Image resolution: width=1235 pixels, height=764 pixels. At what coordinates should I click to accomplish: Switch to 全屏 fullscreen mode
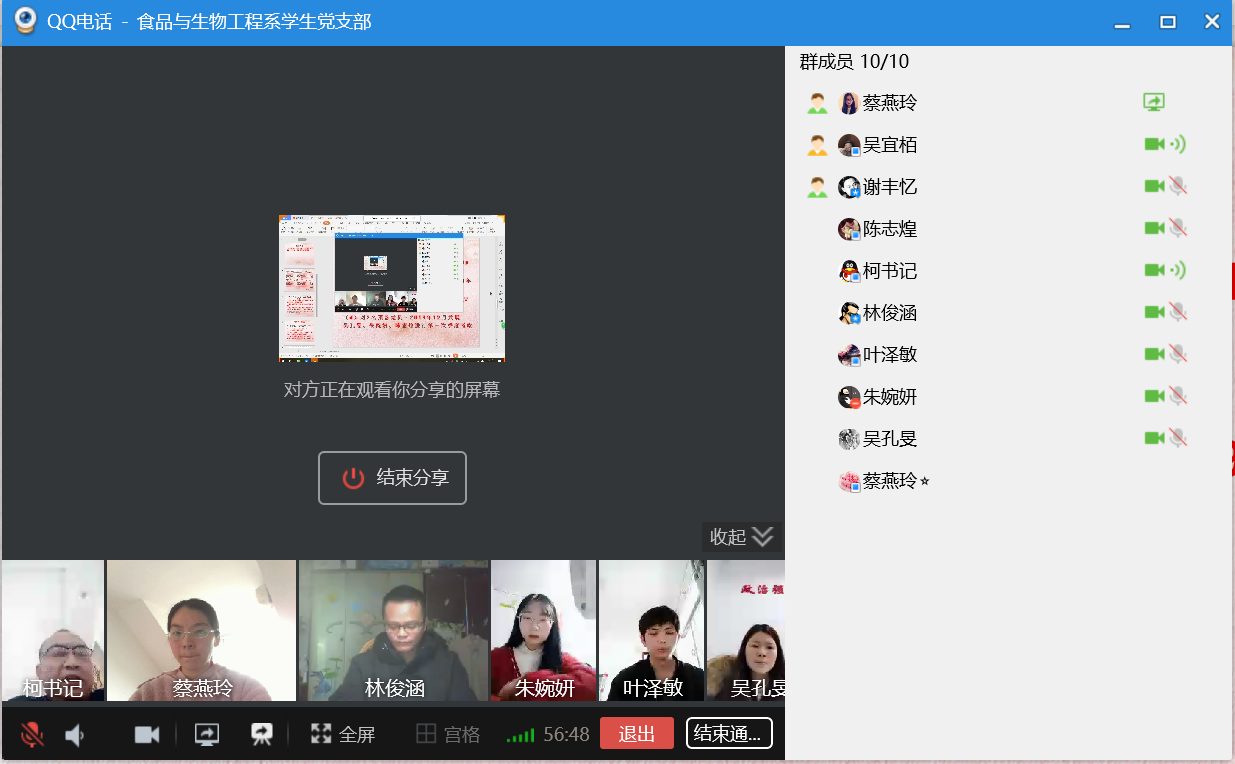click(342, 735)
